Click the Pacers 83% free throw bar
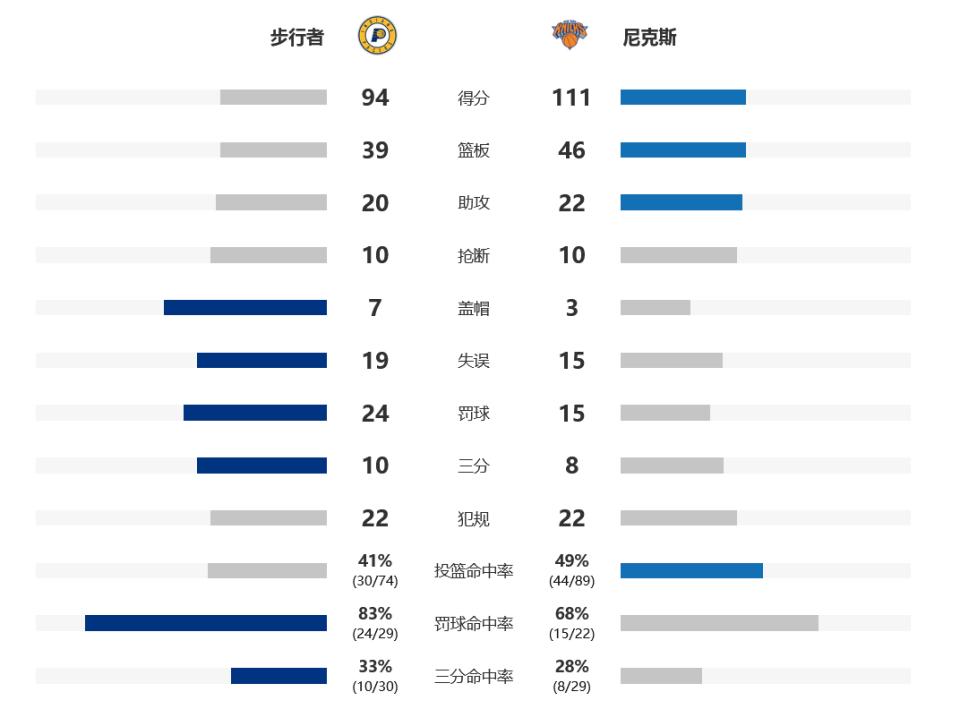Viewport: 960px width, 709px height. (206, 623)
